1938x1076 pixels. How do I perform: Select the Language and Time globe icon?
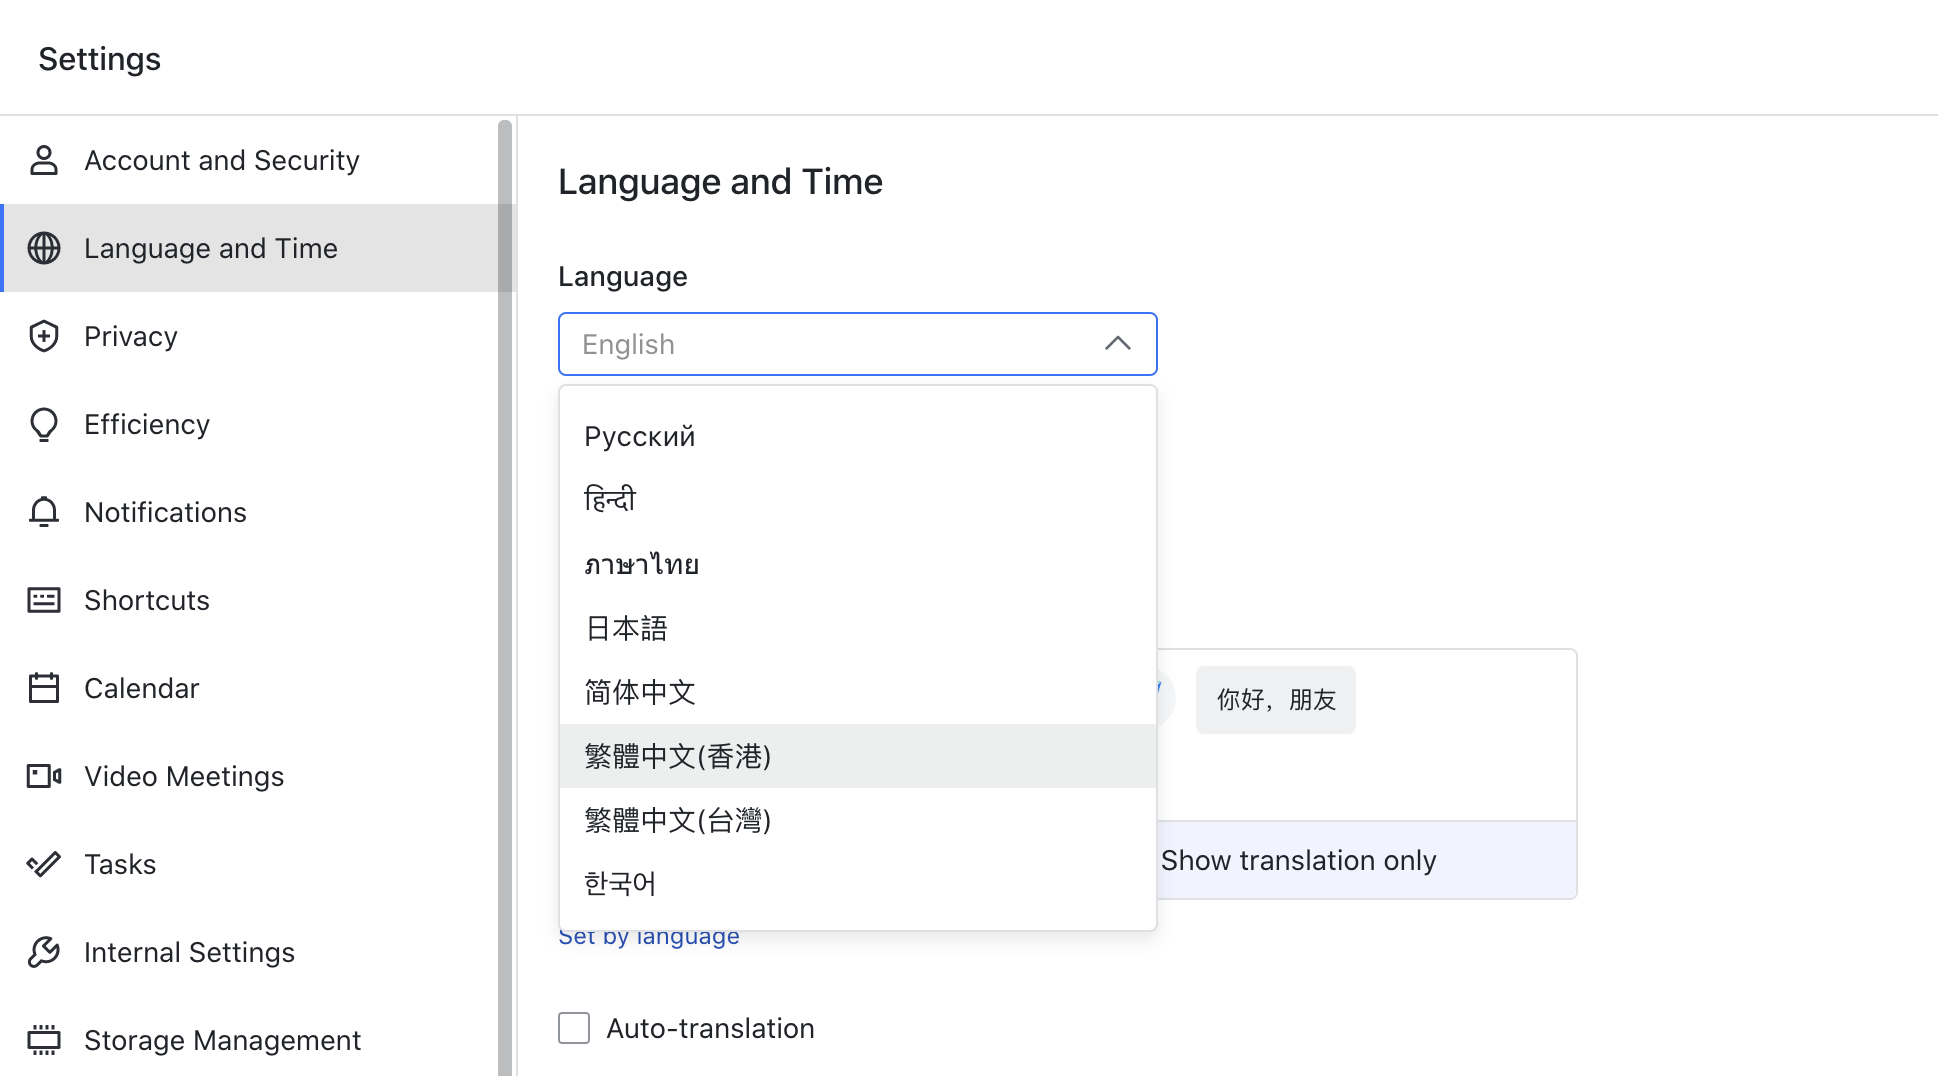tap(44, 248)
